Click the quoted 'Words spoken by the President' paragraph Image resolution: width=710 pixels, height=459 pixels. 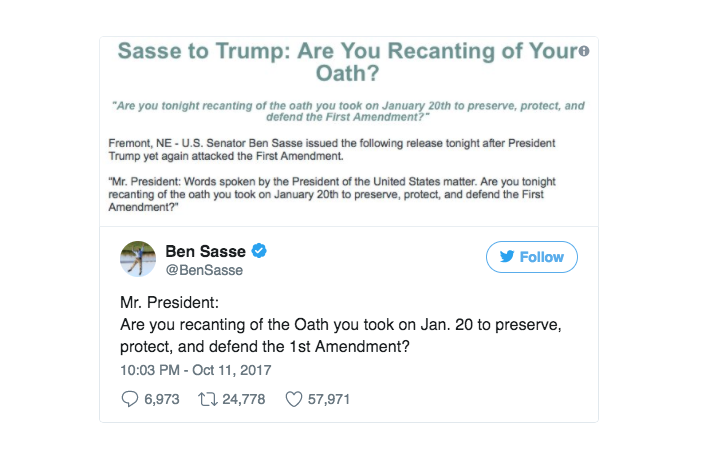[331, 194]
